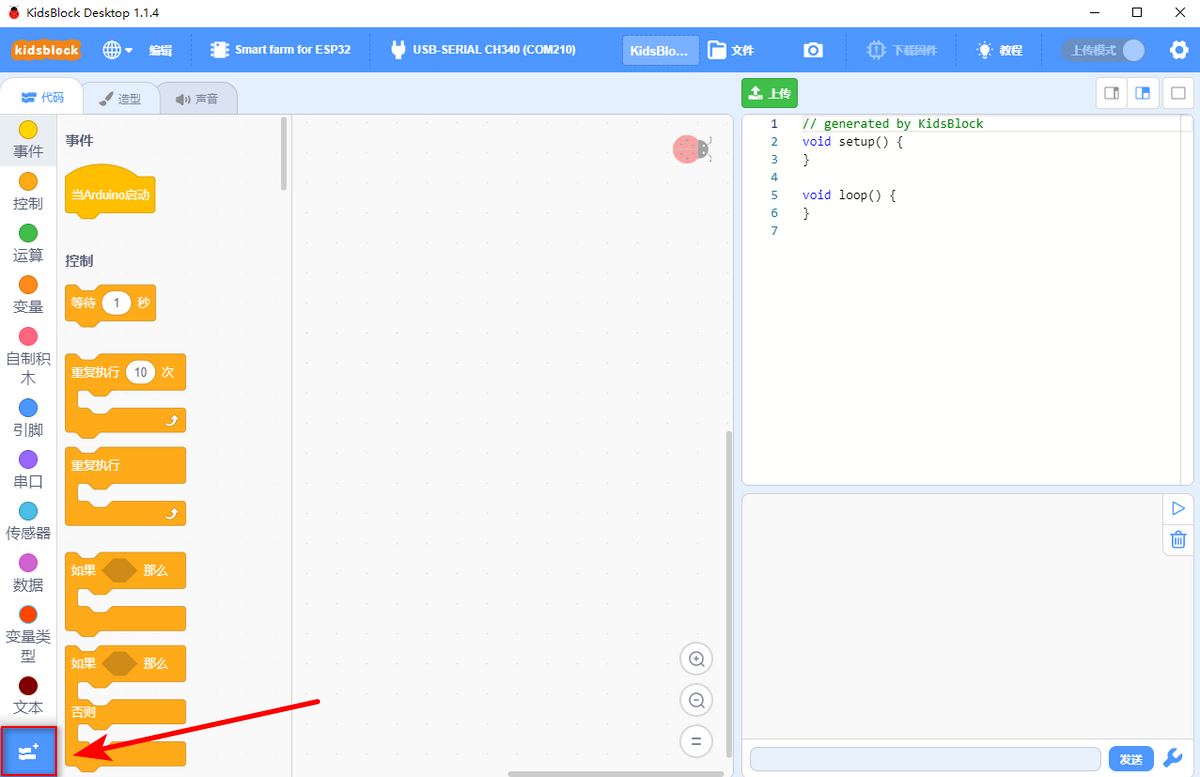Image resolution: width=1200 pixels, height=777 pixels.
Task: Zoom out the workspace
Action: tap(696, 700)
